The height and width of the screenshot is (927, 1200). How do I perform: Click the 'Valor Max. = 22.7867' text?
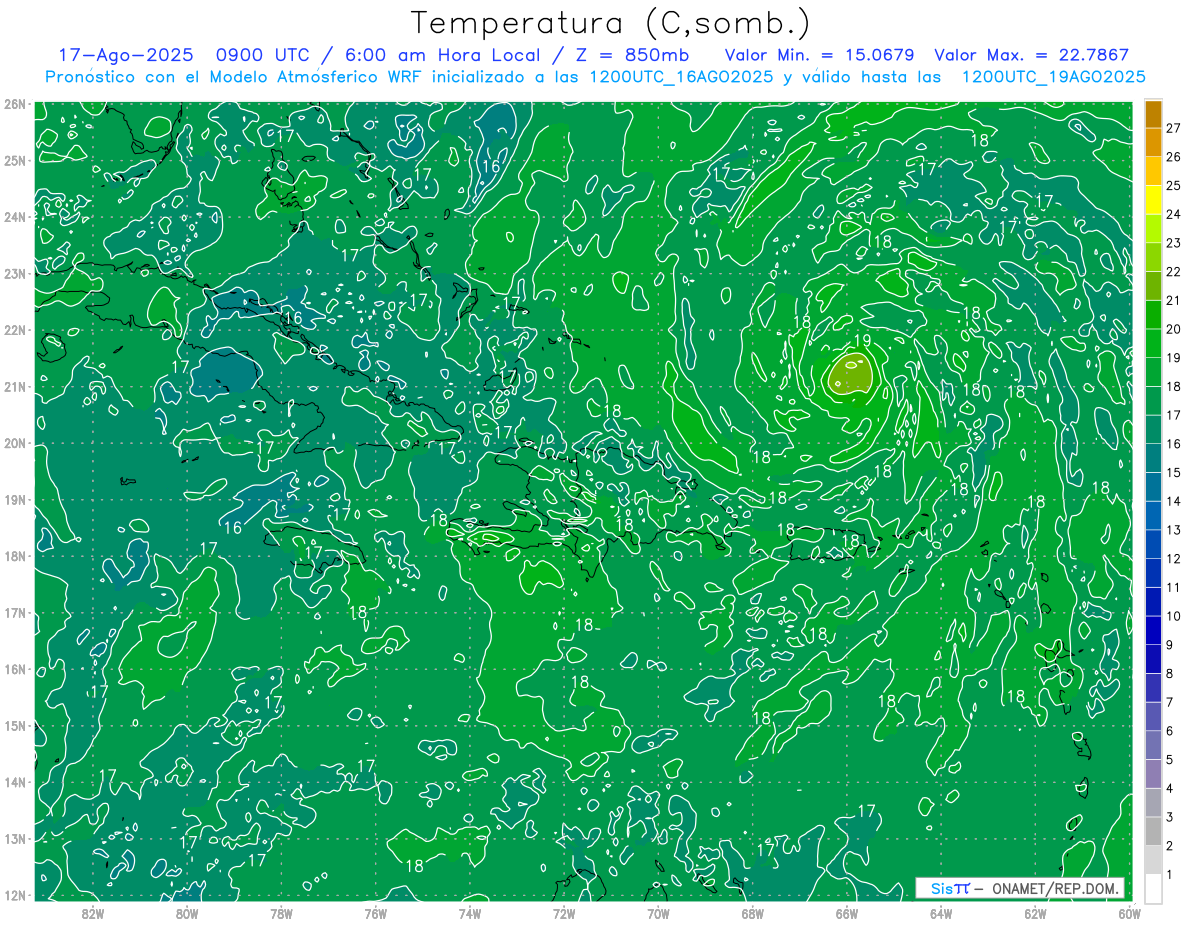pos(1031,55)
